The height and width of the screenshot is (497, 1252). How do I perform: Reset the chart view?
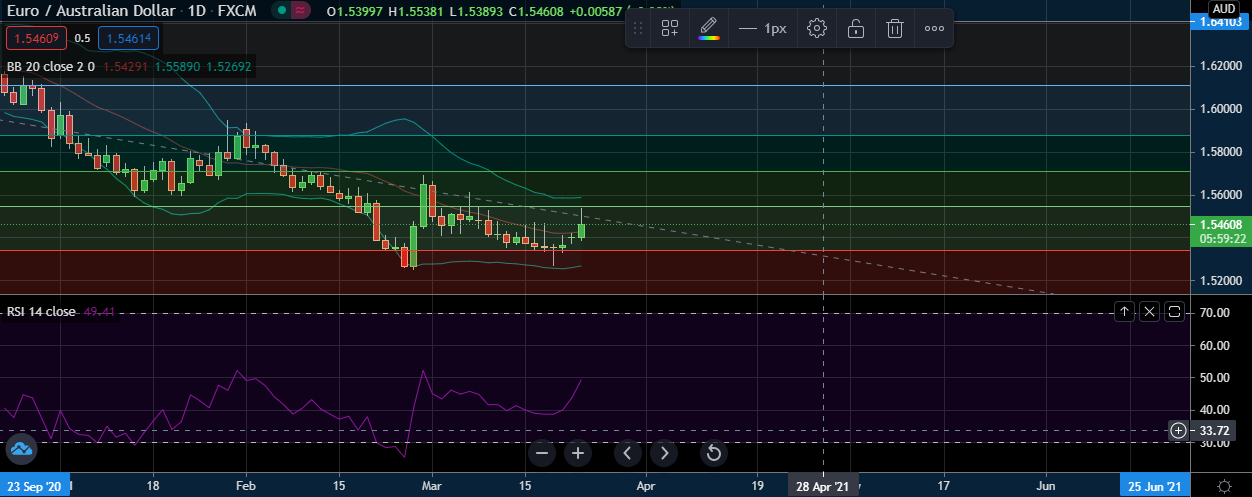[x=714, y=453]
